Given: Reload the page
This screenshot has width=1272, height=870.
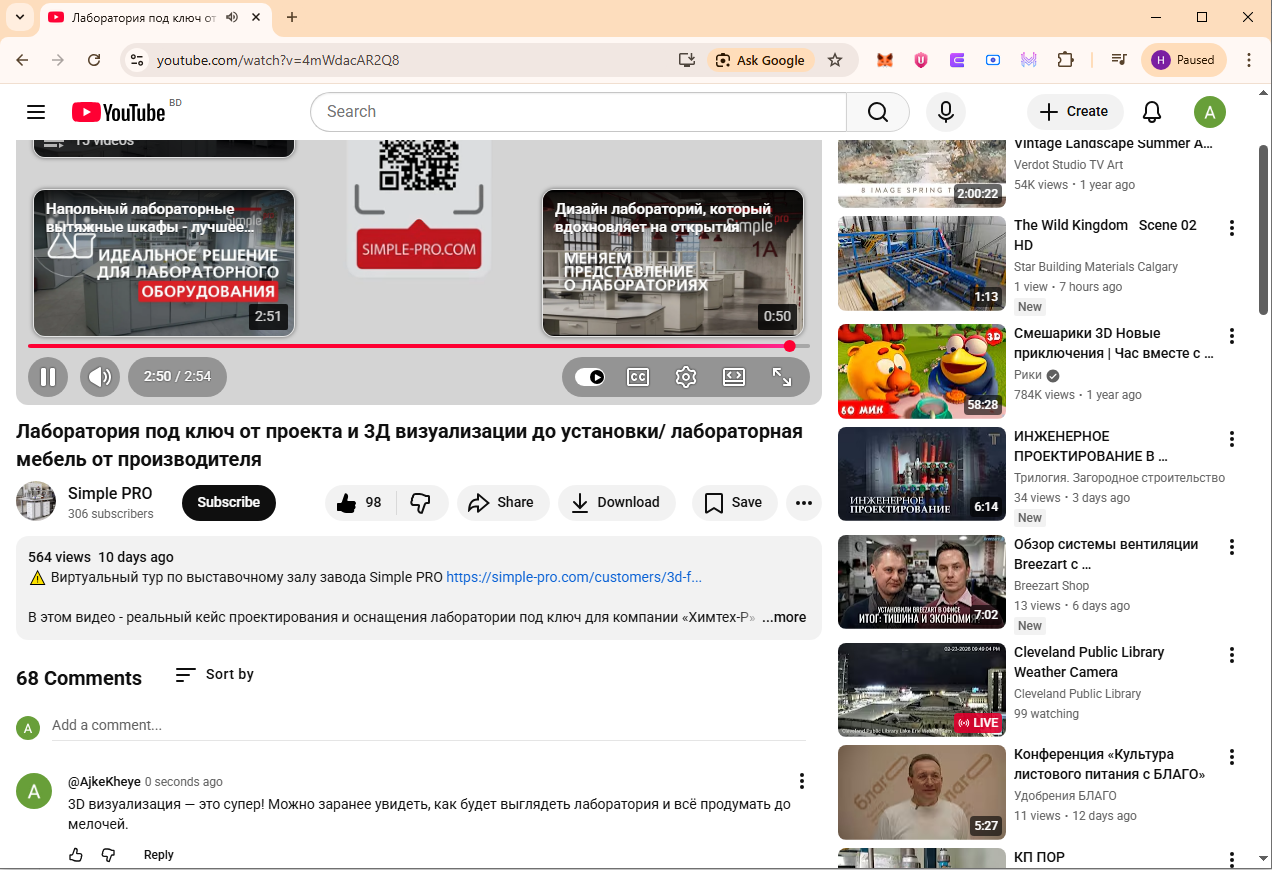Looking at the screenshot, I should [x=94, y=60].
